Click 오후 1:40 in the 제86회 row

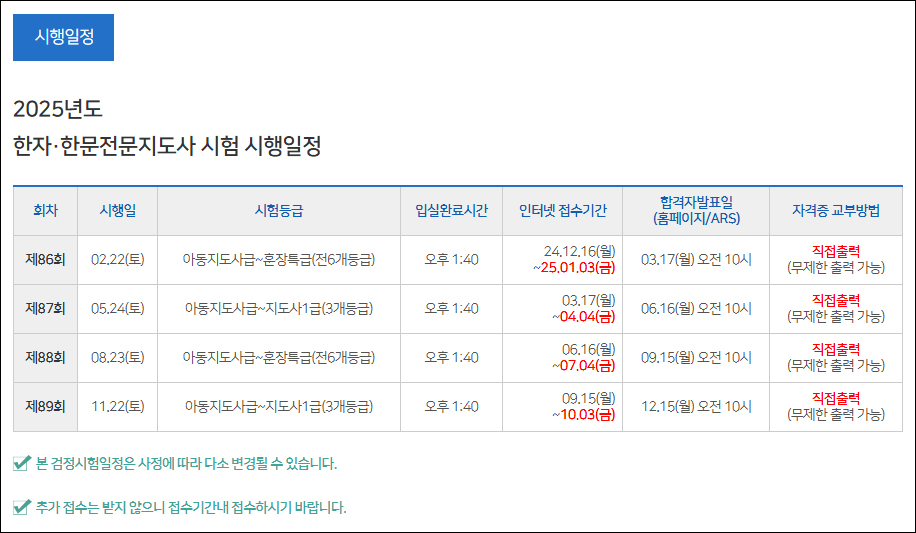coord(452,259)
